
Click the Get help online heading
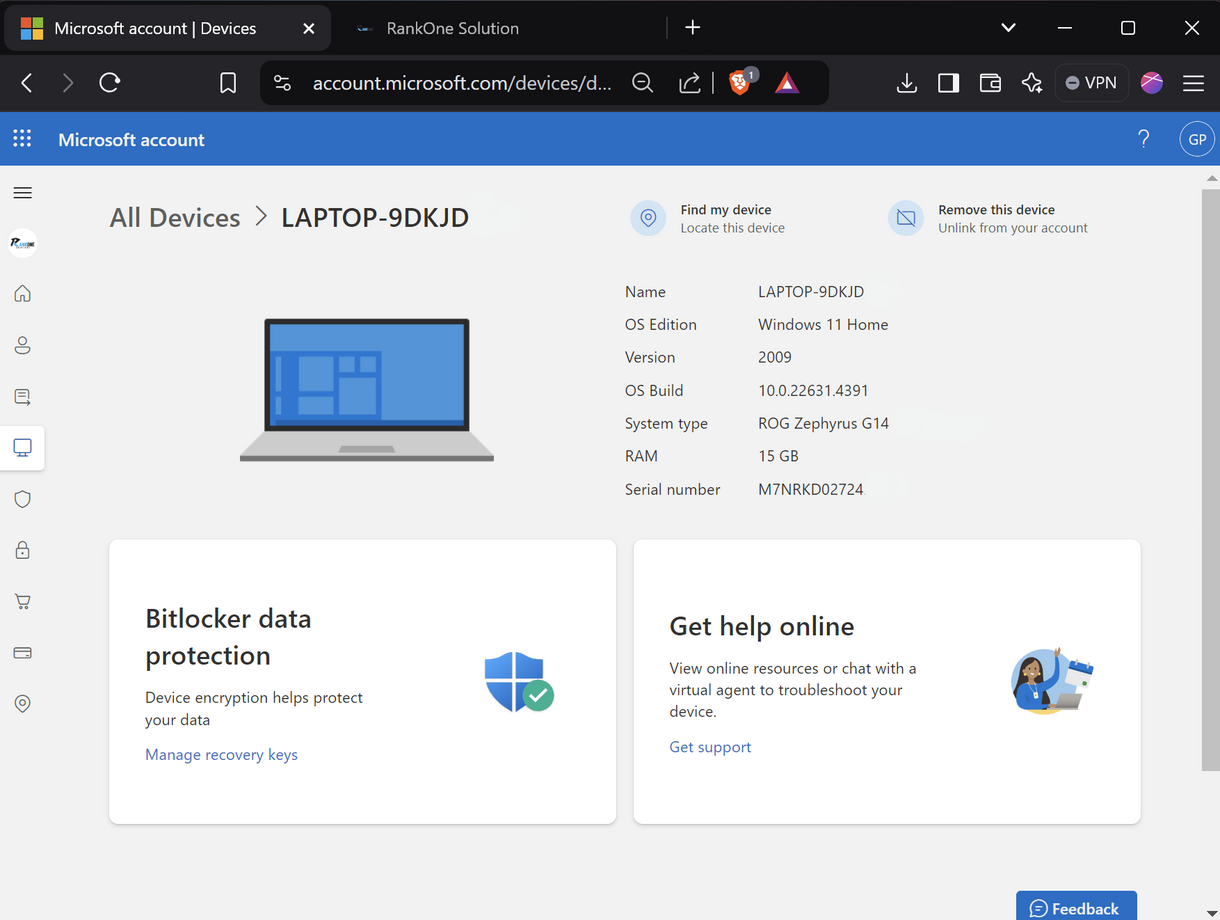[x=761, y=626]
